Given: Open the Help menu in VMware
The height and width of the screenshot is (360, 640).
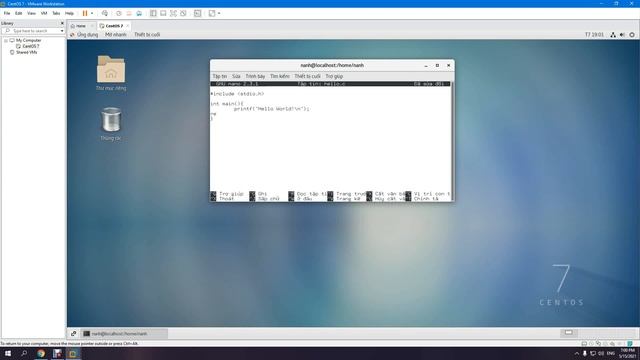Looking at the screenshot, I should (69, 13).
